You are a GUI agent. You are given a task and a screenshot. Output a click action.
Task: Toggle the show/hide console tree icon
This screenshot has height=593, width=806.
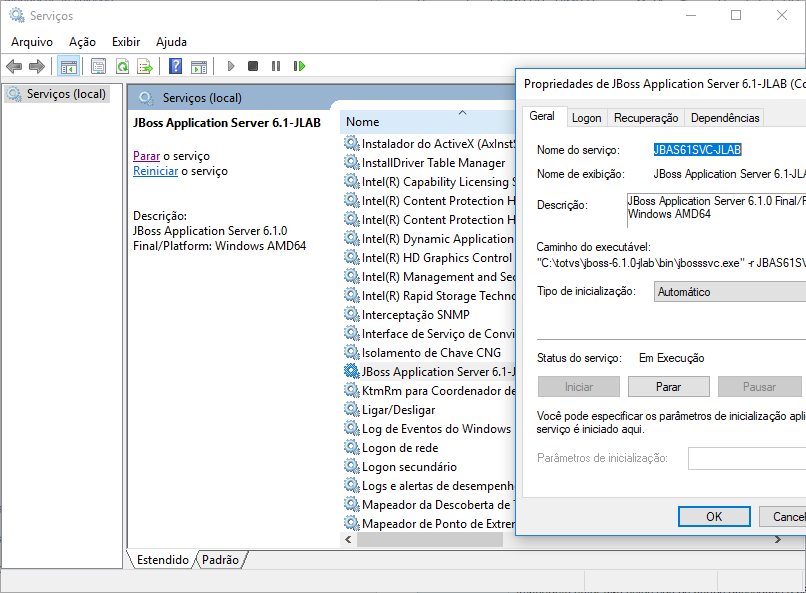(68, 66)
